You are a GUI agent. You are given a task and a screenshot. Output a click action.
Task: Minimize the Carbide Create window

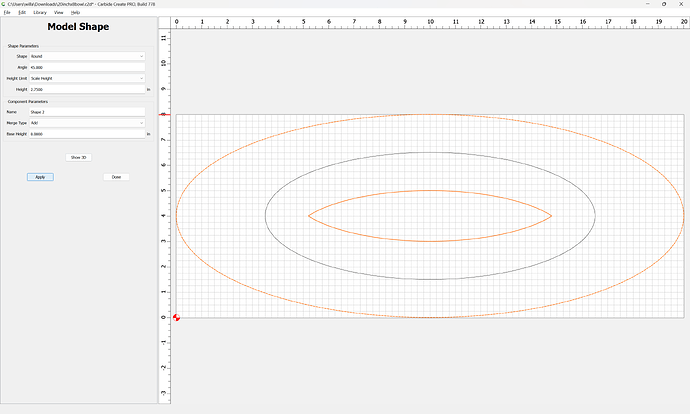(648, 4)
